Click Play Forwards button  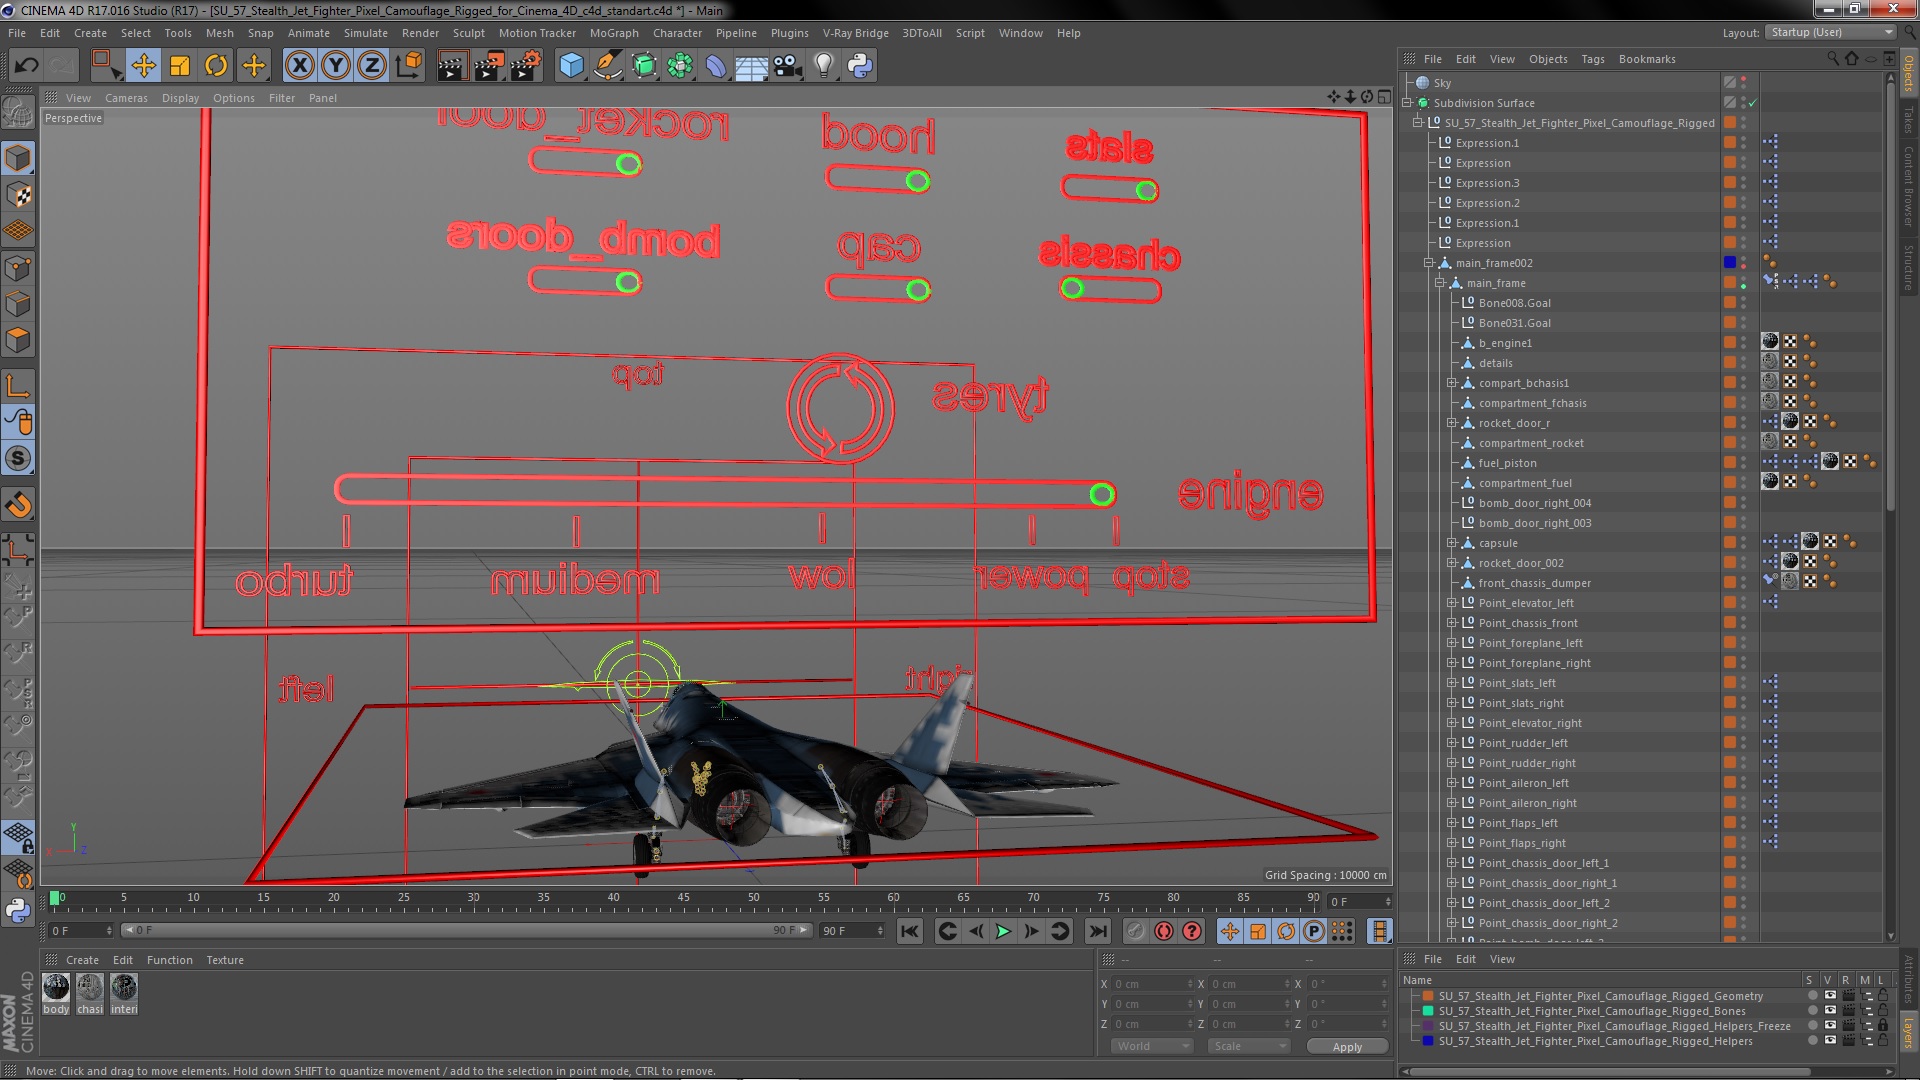[x=1003, y=931]
